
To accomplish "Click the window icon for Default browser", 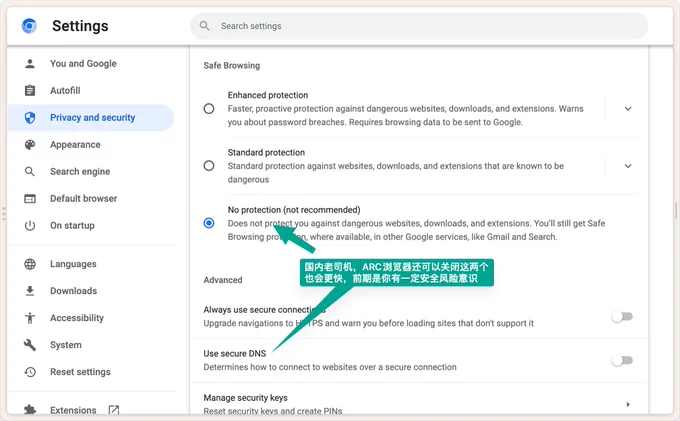I will click(30, 199).
